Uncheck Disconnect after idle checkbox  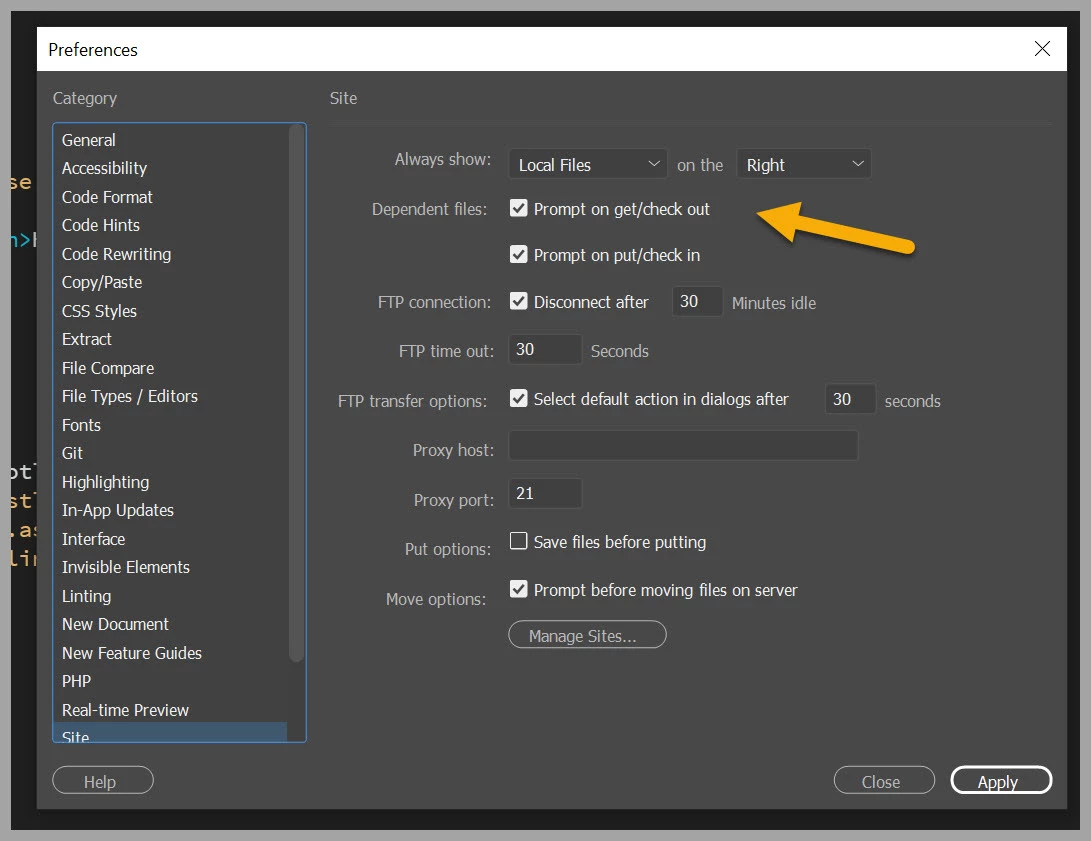coord(518,301)
